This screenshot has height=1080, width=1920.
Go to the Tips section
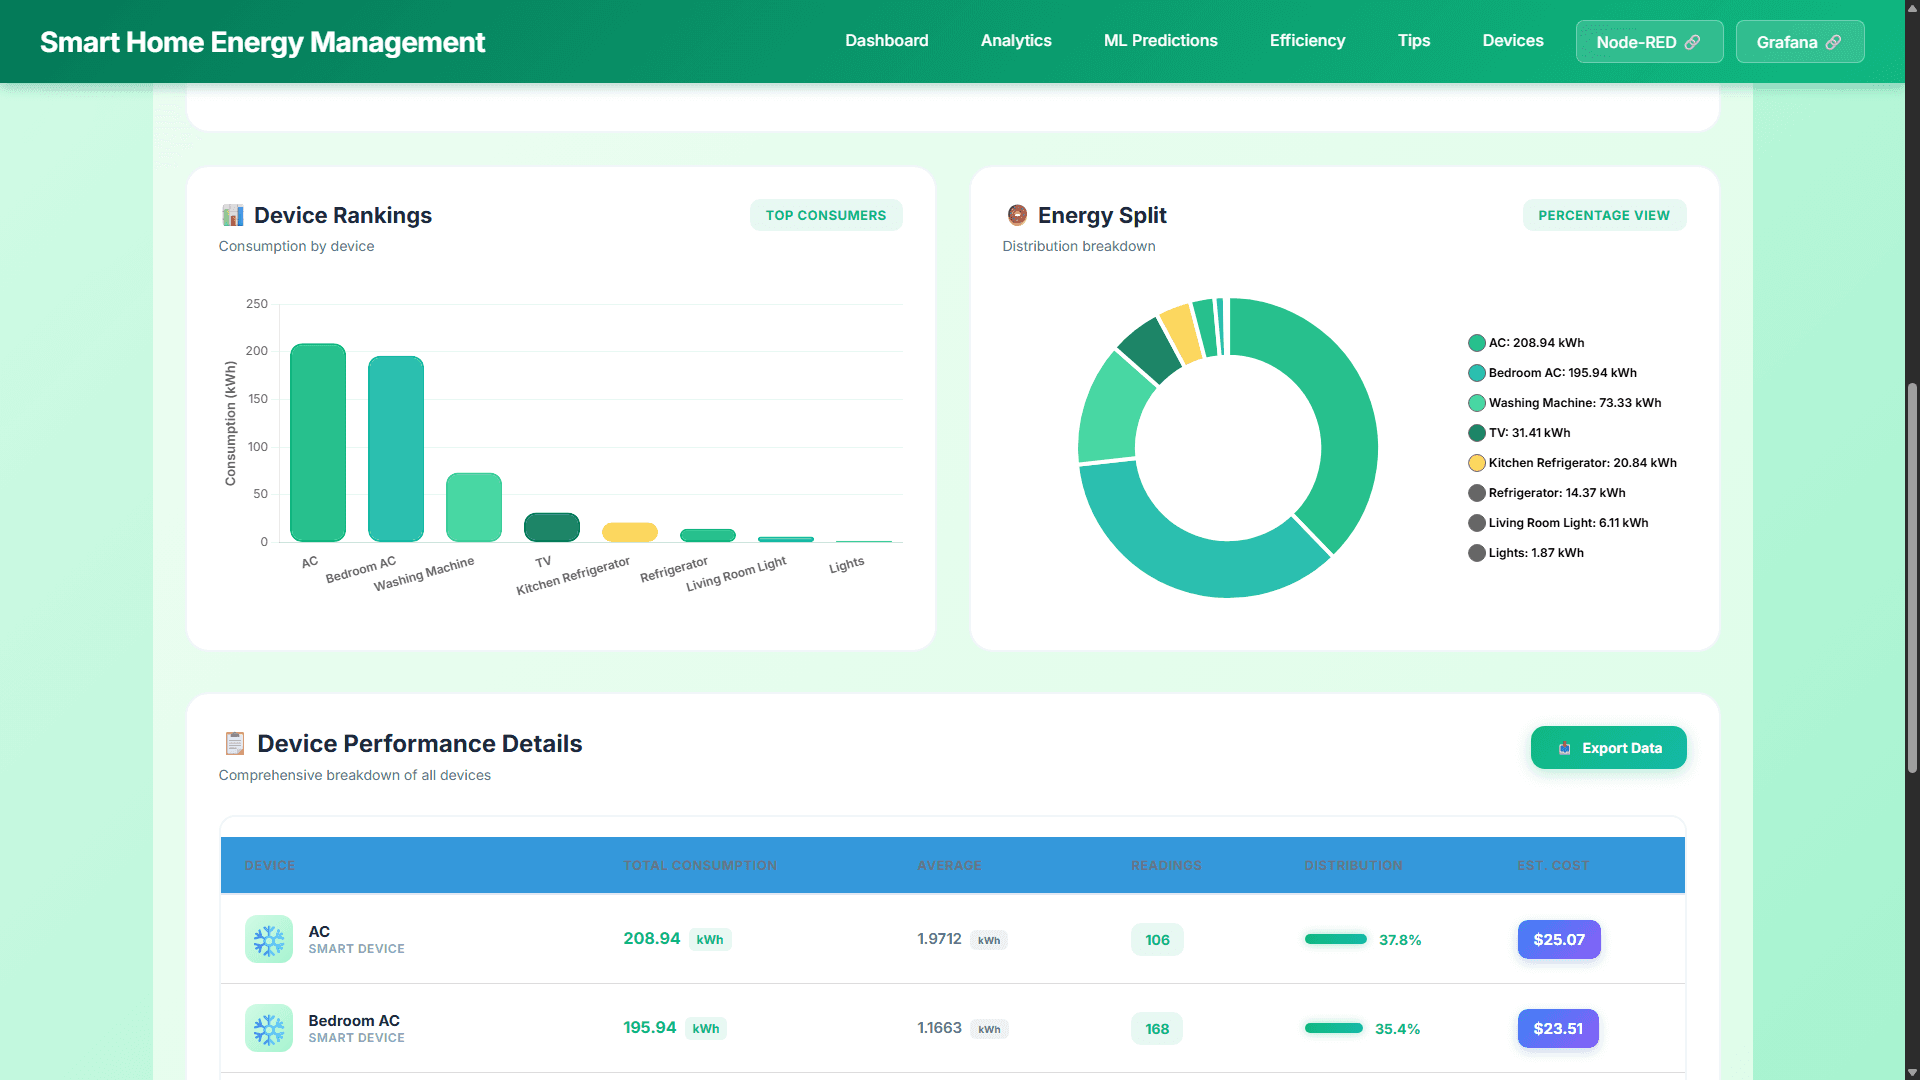pos(1414,40)
